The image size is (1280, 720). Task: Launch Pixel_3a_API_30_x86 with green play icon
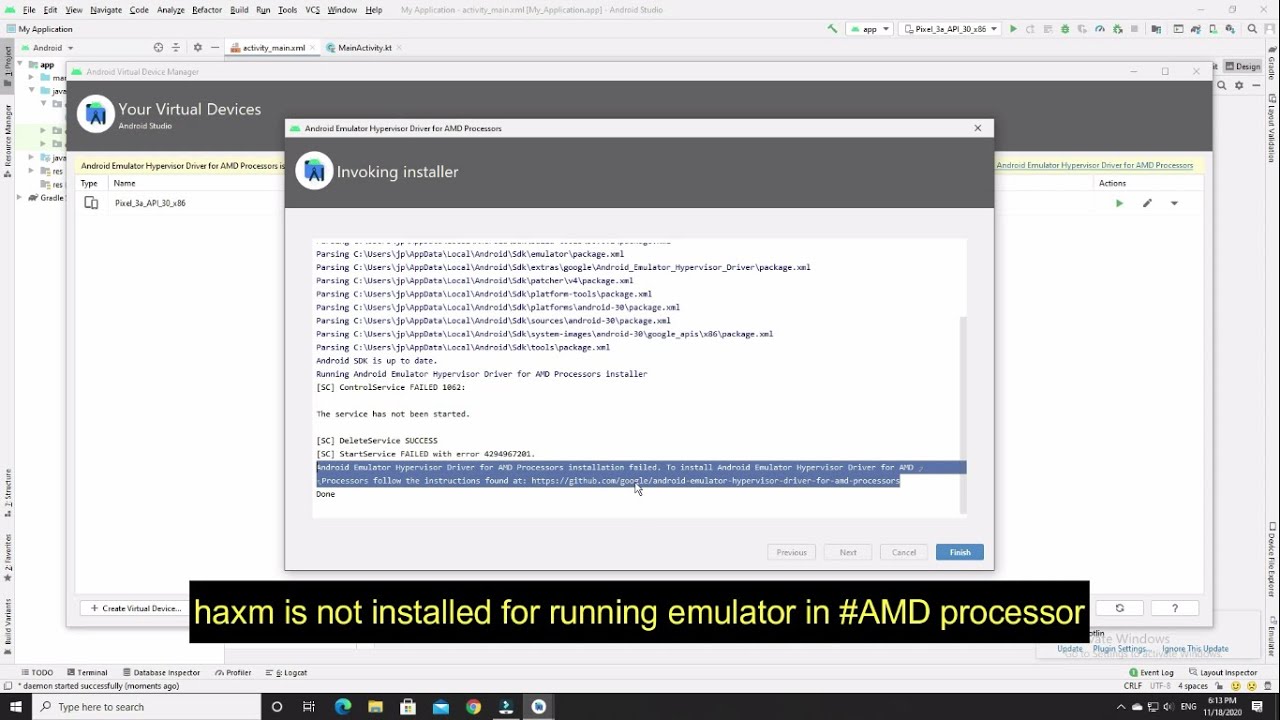tap(1119, 203)
